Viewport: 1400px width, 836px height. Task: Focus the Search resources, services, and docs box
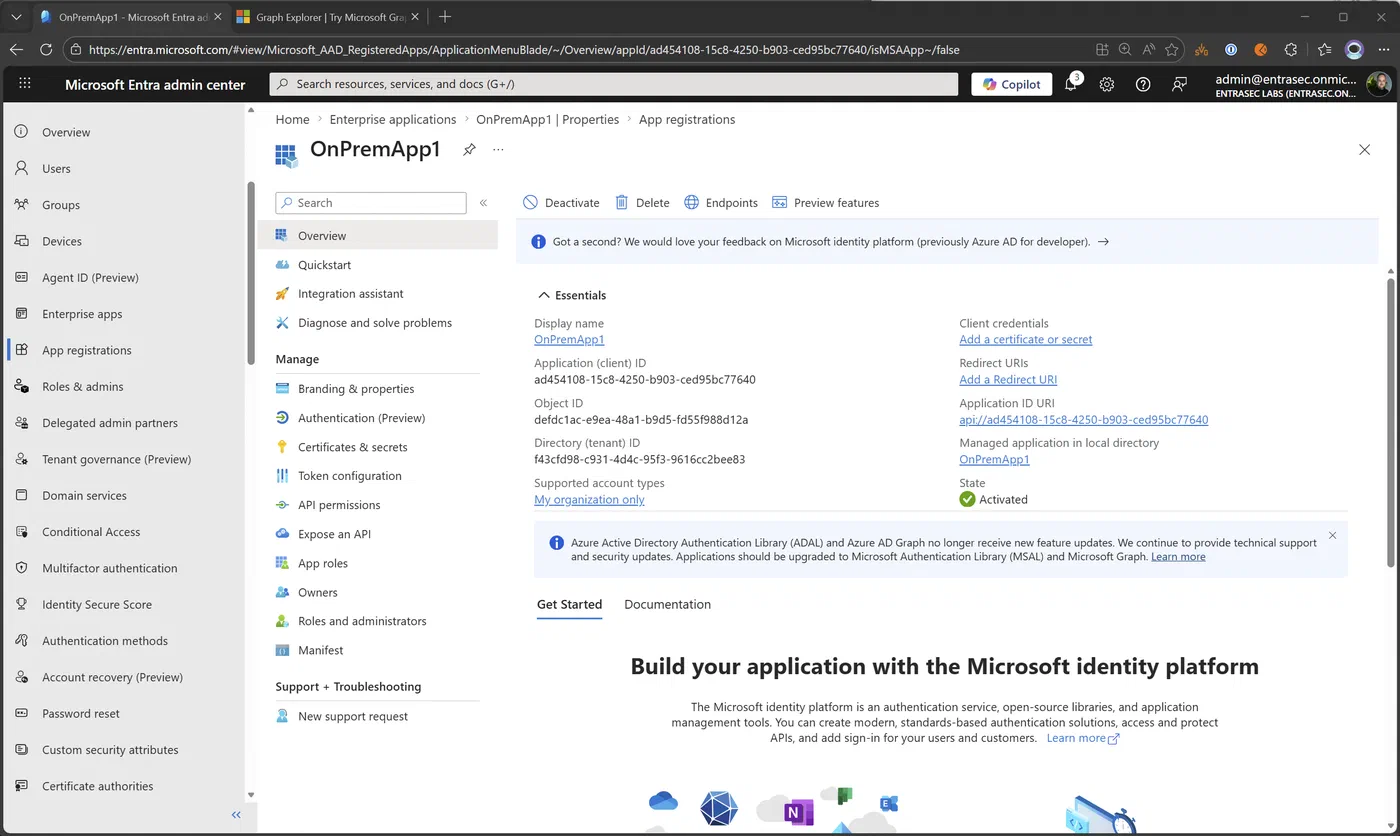tap(614, 85)
